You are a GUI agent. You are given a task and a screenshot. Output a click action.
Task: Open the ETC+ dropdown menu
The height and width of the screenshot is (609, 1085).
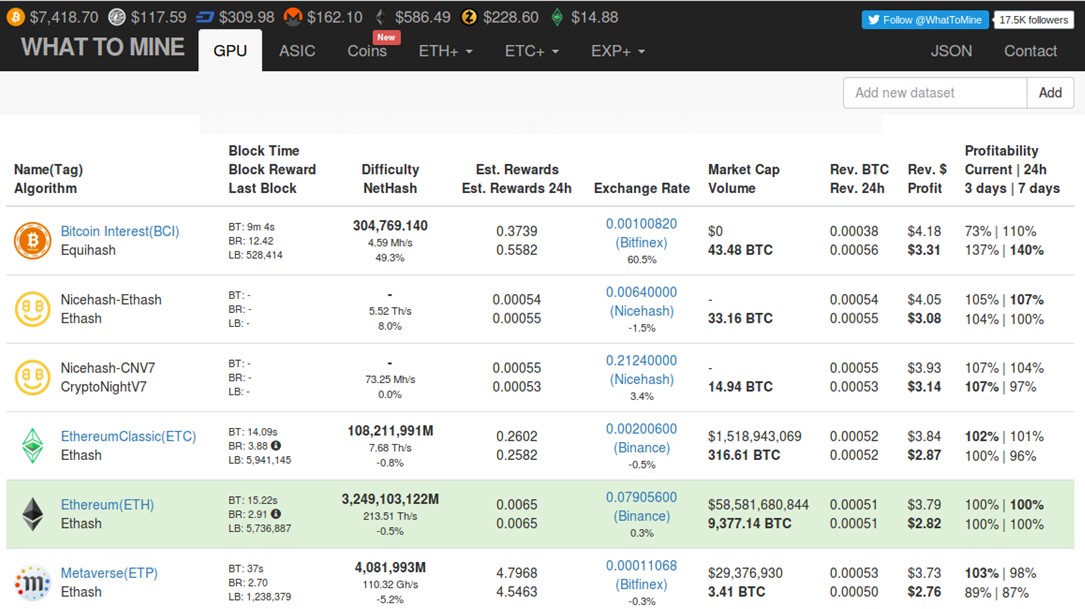click(531, 51)
